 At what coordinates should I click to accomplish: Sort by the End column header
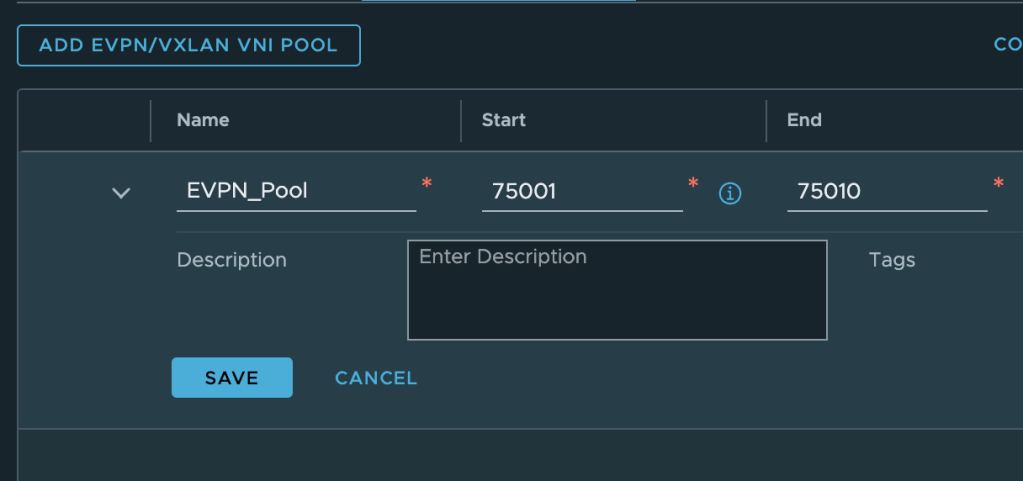(x=804, y=120)
